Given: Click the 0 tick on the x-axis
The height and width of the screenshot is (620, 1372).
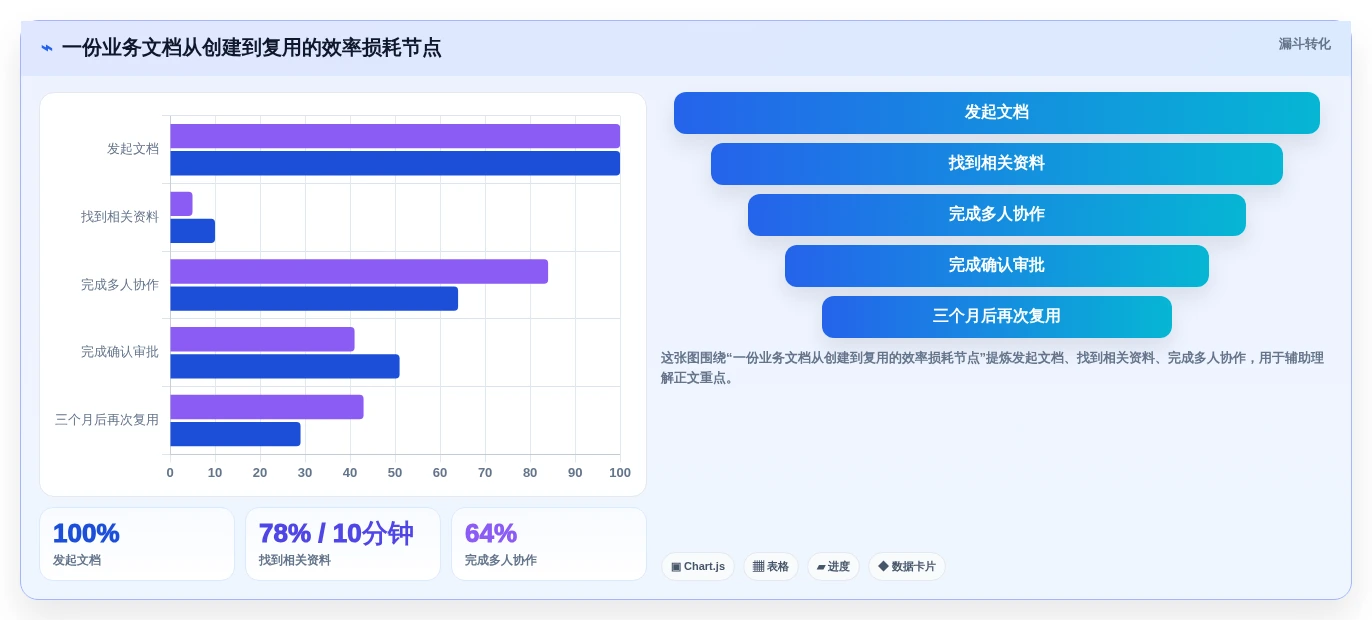Looking at the screenshot, I should click(170, 473).
